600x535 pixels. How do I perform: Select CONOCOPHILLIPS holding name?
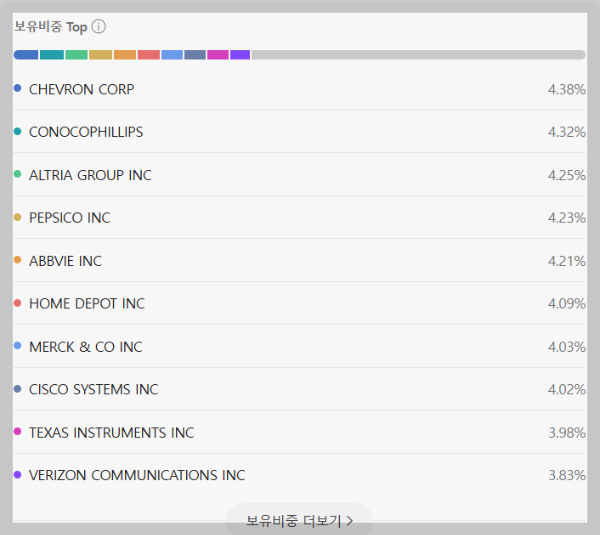86,132
